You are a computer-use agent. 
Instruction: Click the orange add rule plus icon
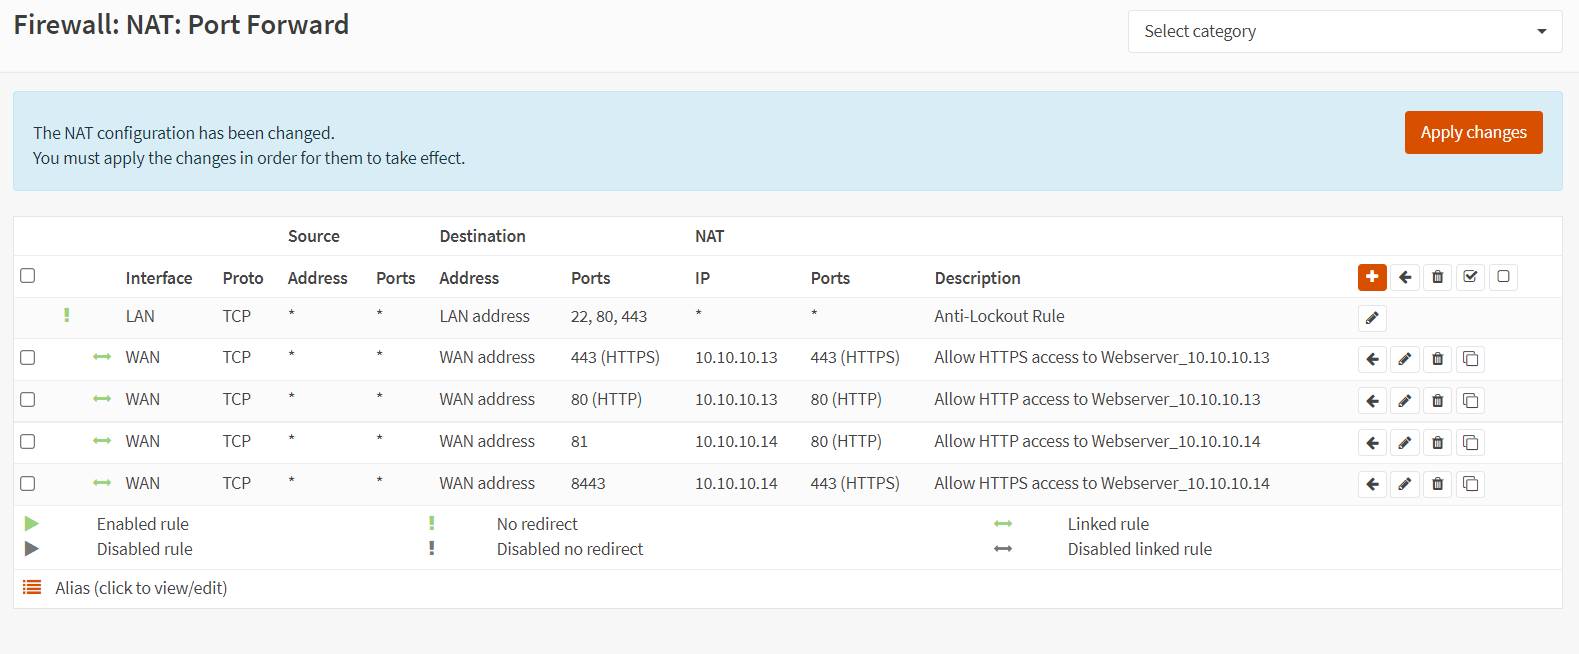click(x=1372, y=277)
